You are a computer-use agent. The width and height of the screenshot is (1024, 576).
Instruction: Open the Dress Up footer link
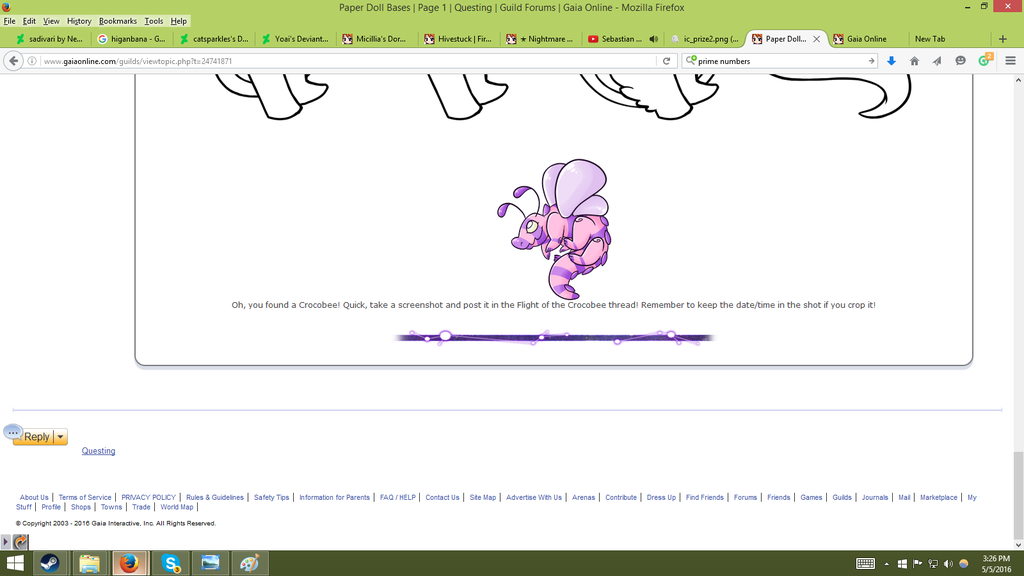point(661,498)
